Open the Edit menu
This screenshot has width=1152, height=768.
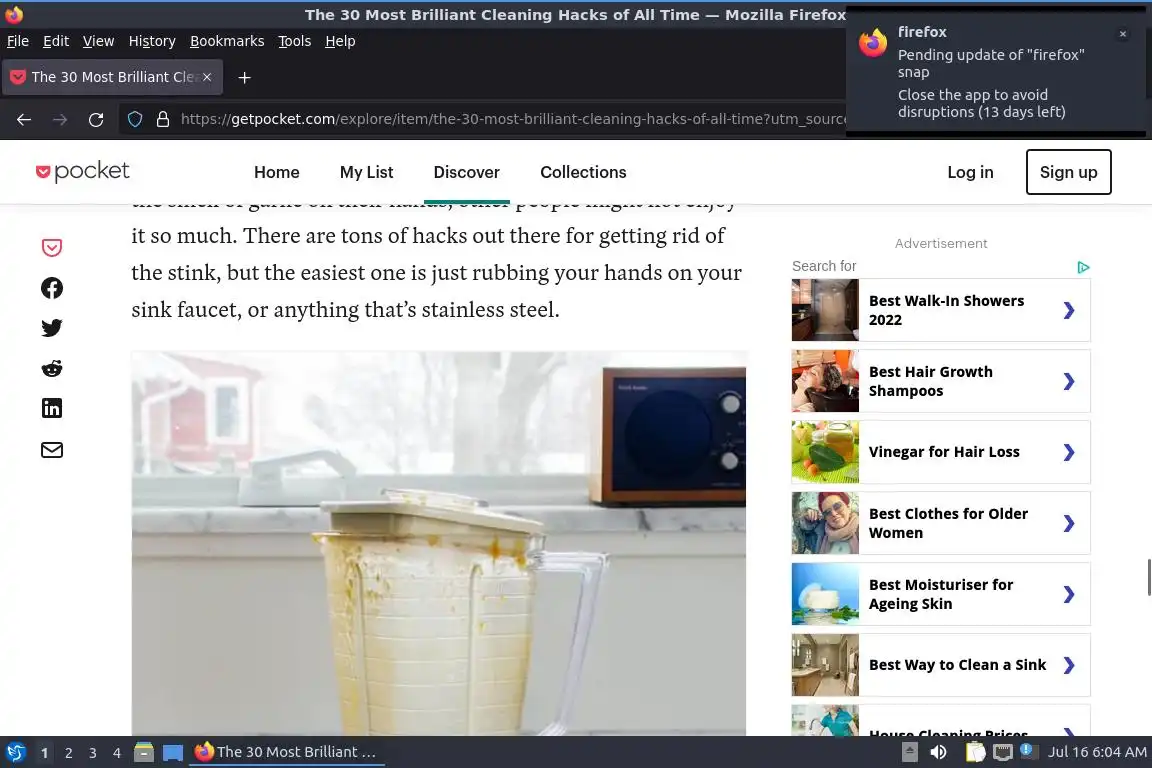coord(56,41)
